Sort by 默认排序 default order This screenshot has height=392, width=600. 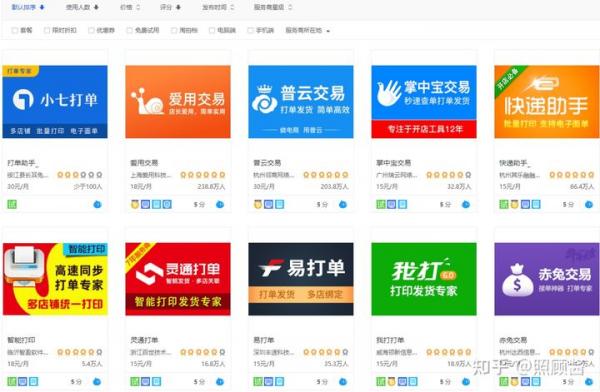(28, 7)
